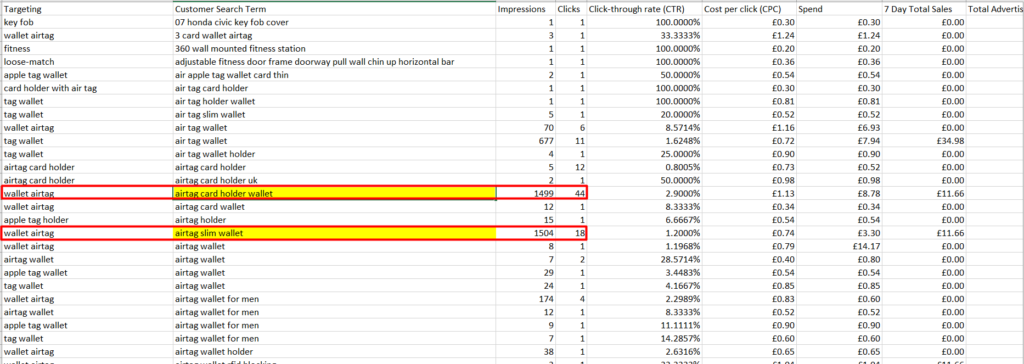
Task: Select the 1504 impressions cell
Action: (x=525, y=233)
